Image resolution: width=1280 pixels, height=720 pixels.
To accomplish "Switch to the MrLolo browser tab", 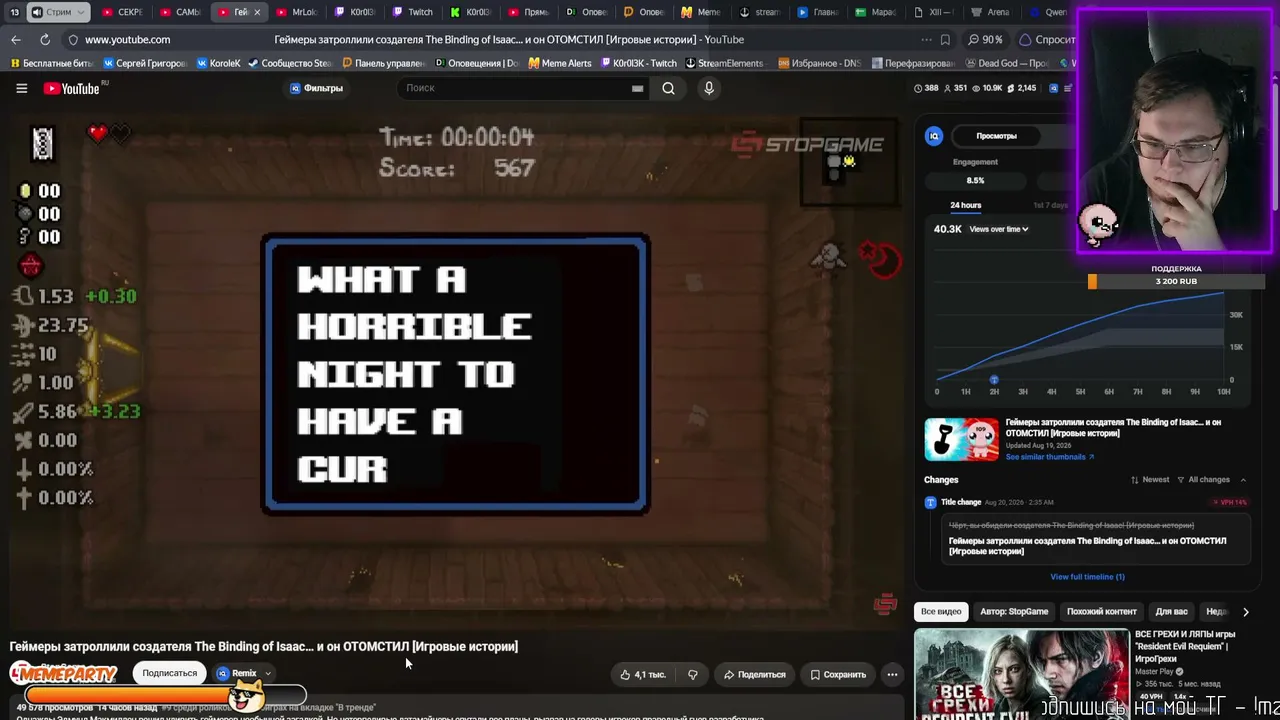I will [296, 12].
